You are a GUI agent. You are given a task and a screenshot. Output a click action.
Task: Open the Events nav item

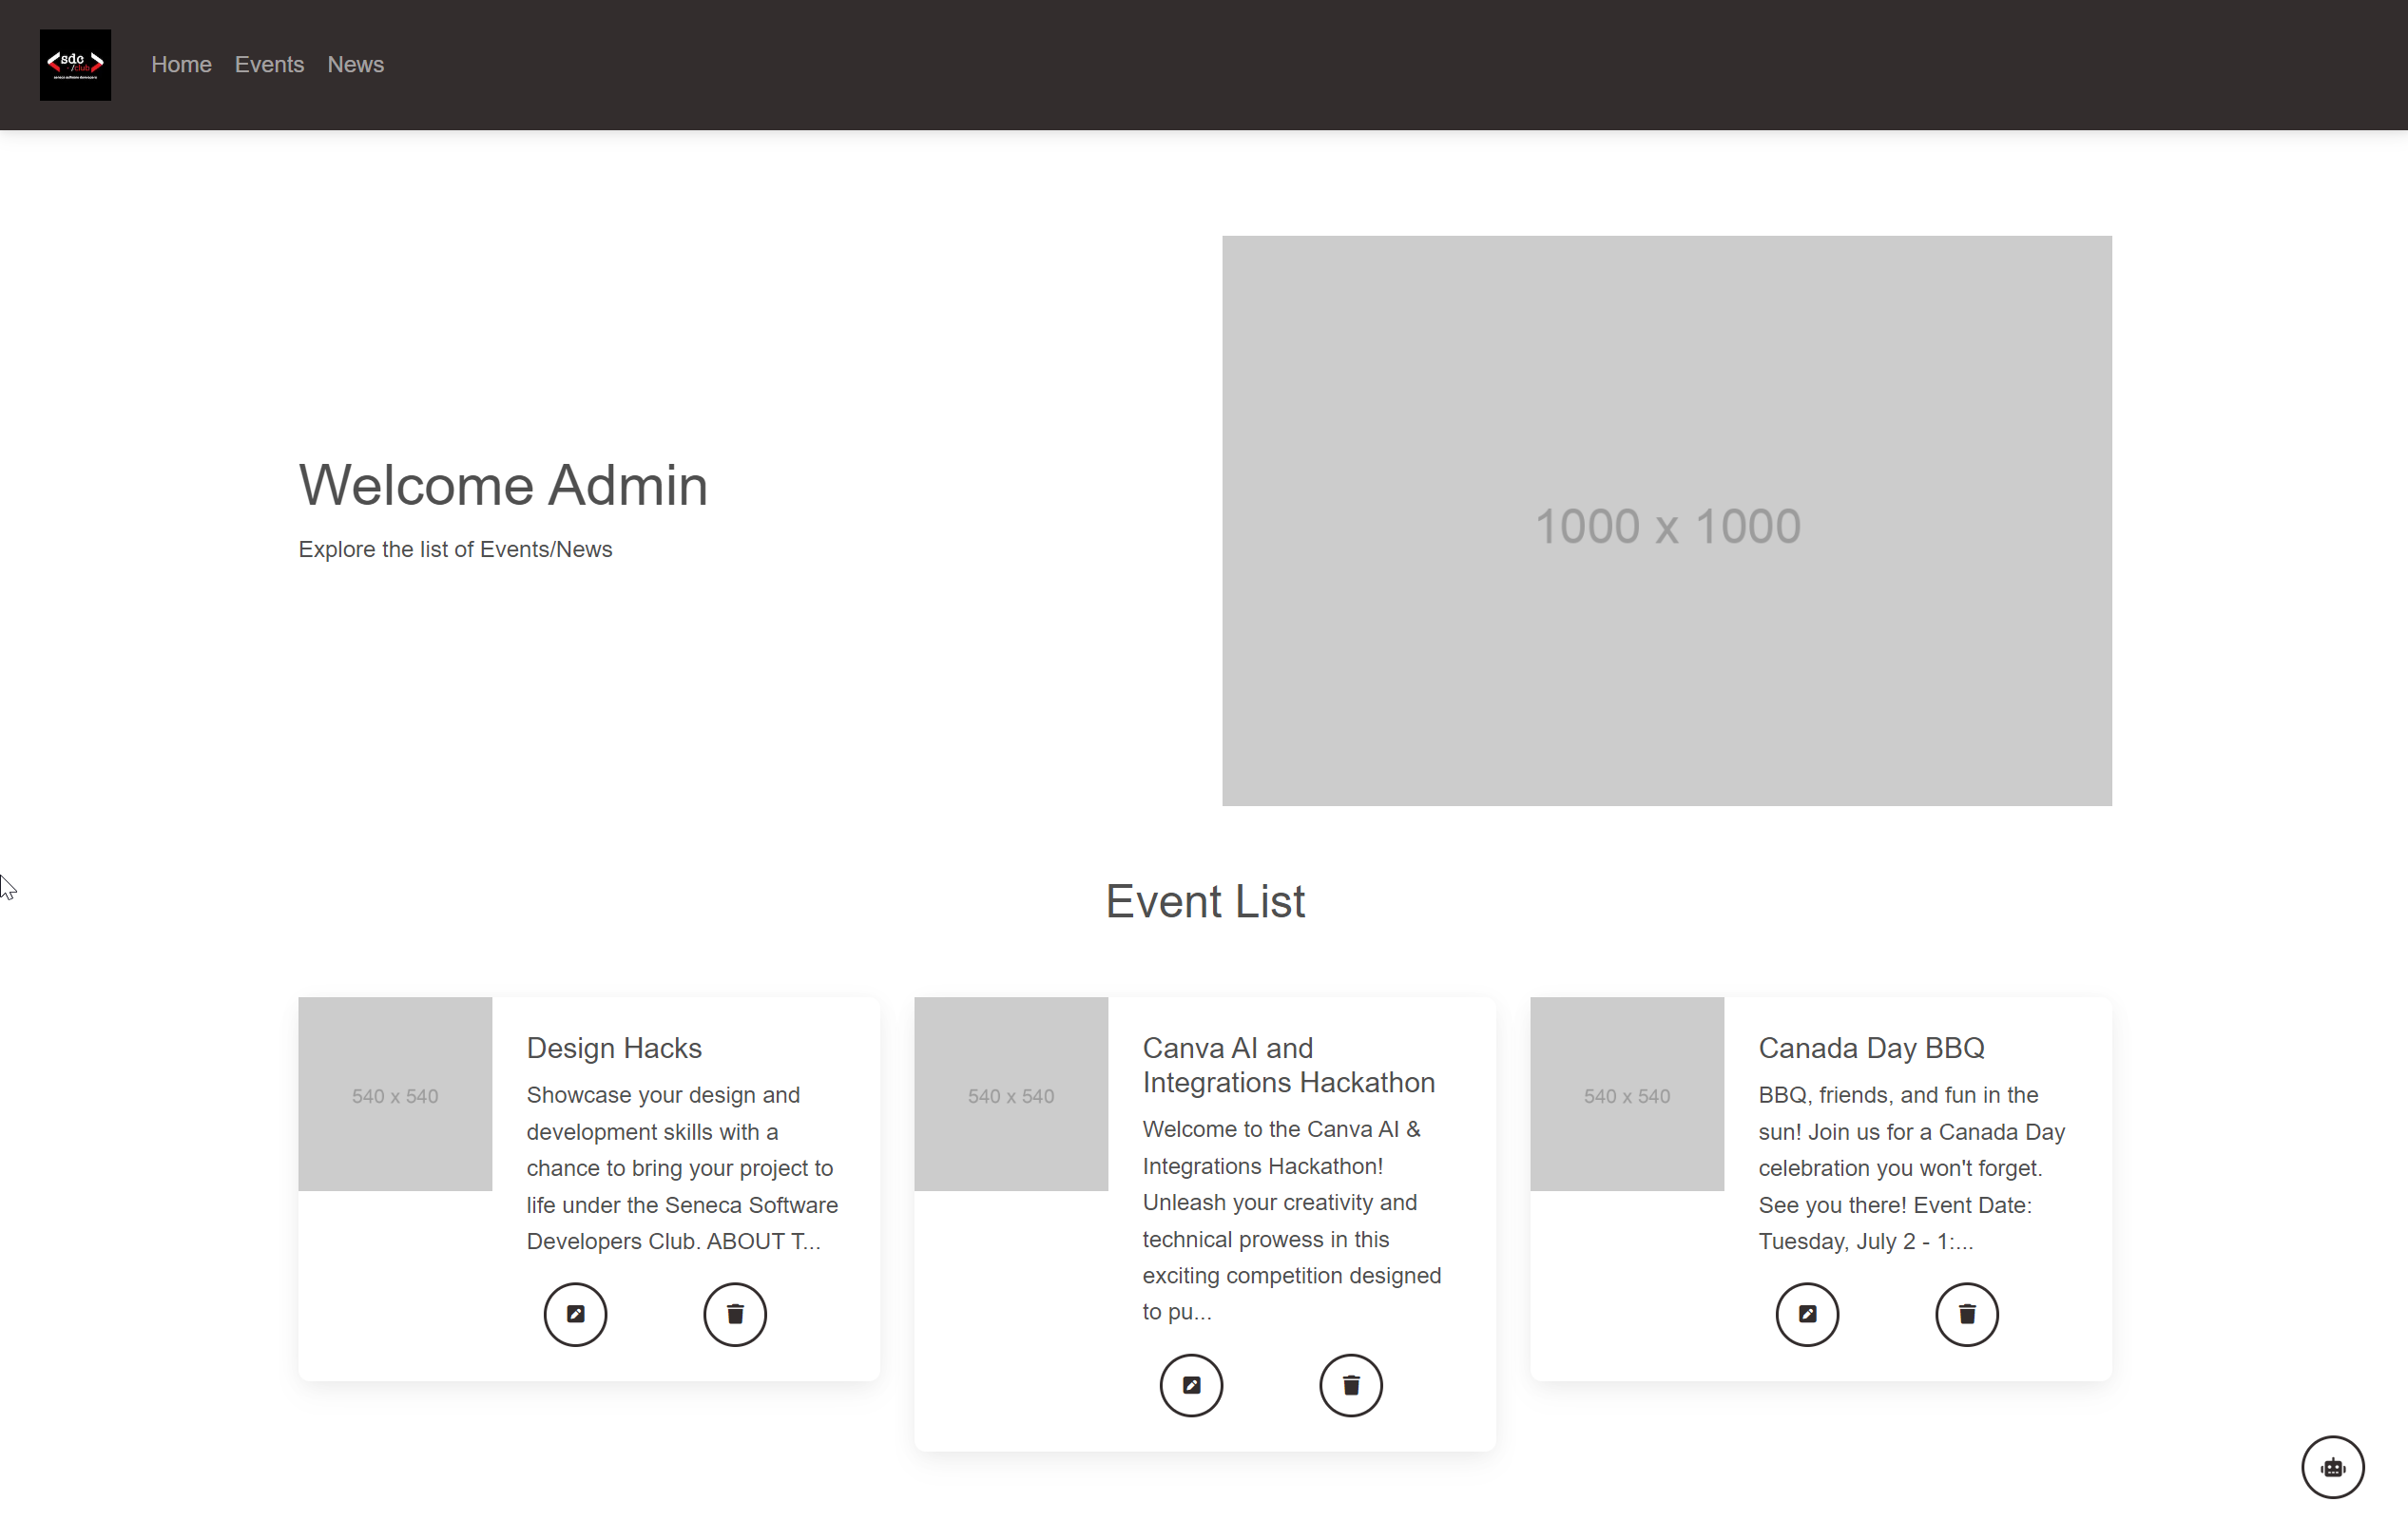point(269,65)
